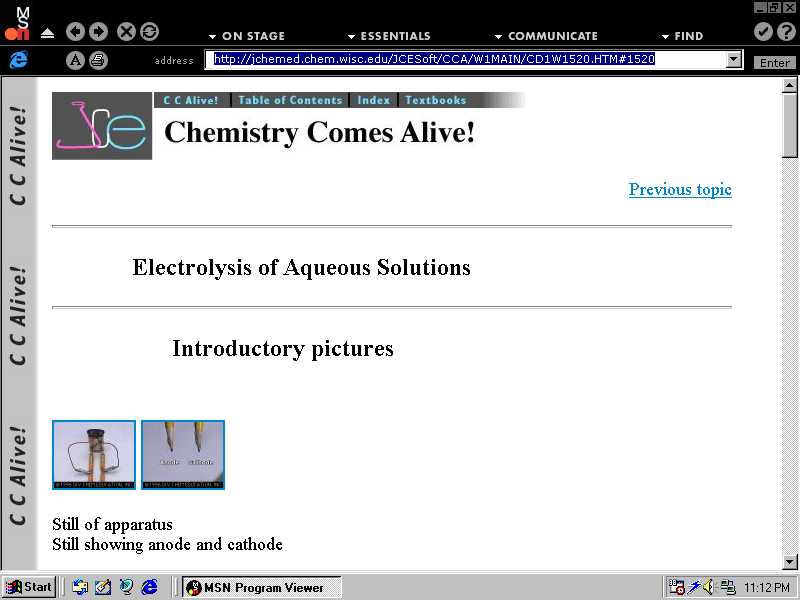The height and width of the screenshot is (600, 800).
Task: Click the eject triangle icon
Action: tap(47, 33)
